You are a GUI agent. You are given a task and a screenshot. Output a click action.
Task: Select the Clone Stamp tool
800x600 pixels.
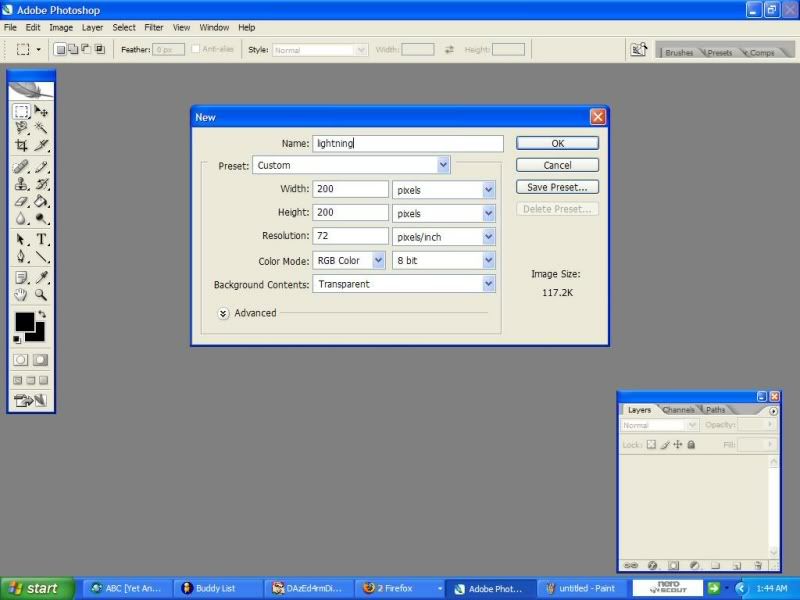point(21,184)
